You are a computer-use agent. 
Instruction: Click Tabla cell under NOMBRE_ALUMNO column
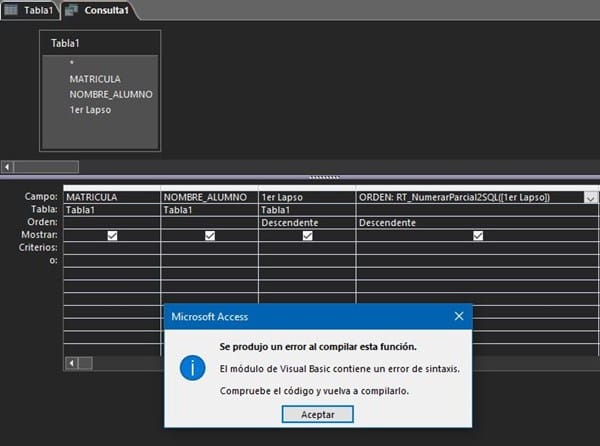click(x=209, y=210)
